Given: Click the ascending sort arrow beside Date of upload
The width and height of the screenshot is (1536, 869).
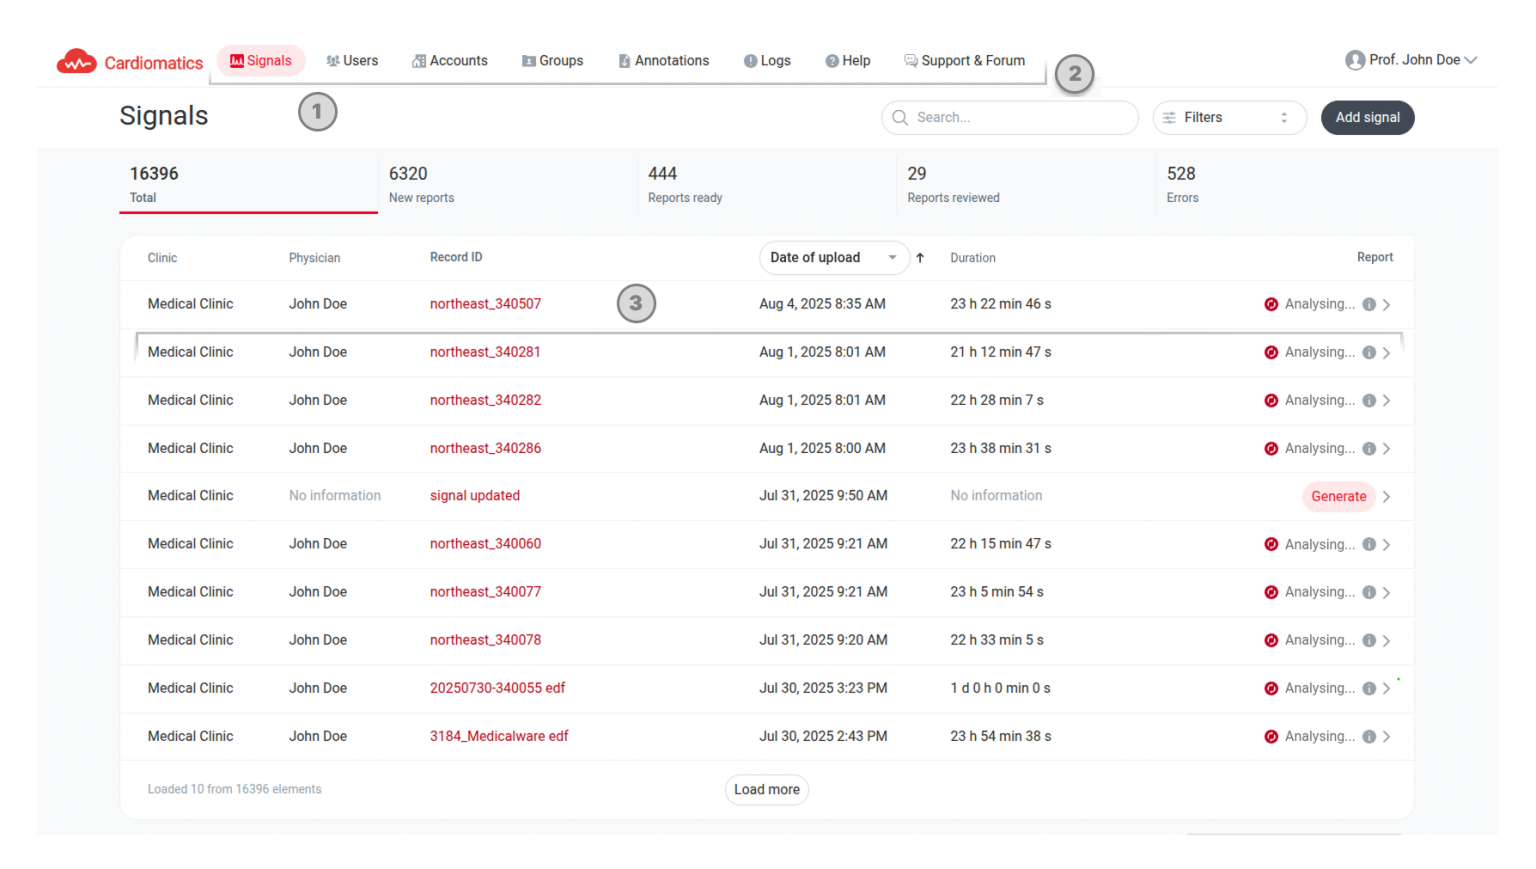Looking at the screenshot, I should 920,258.
